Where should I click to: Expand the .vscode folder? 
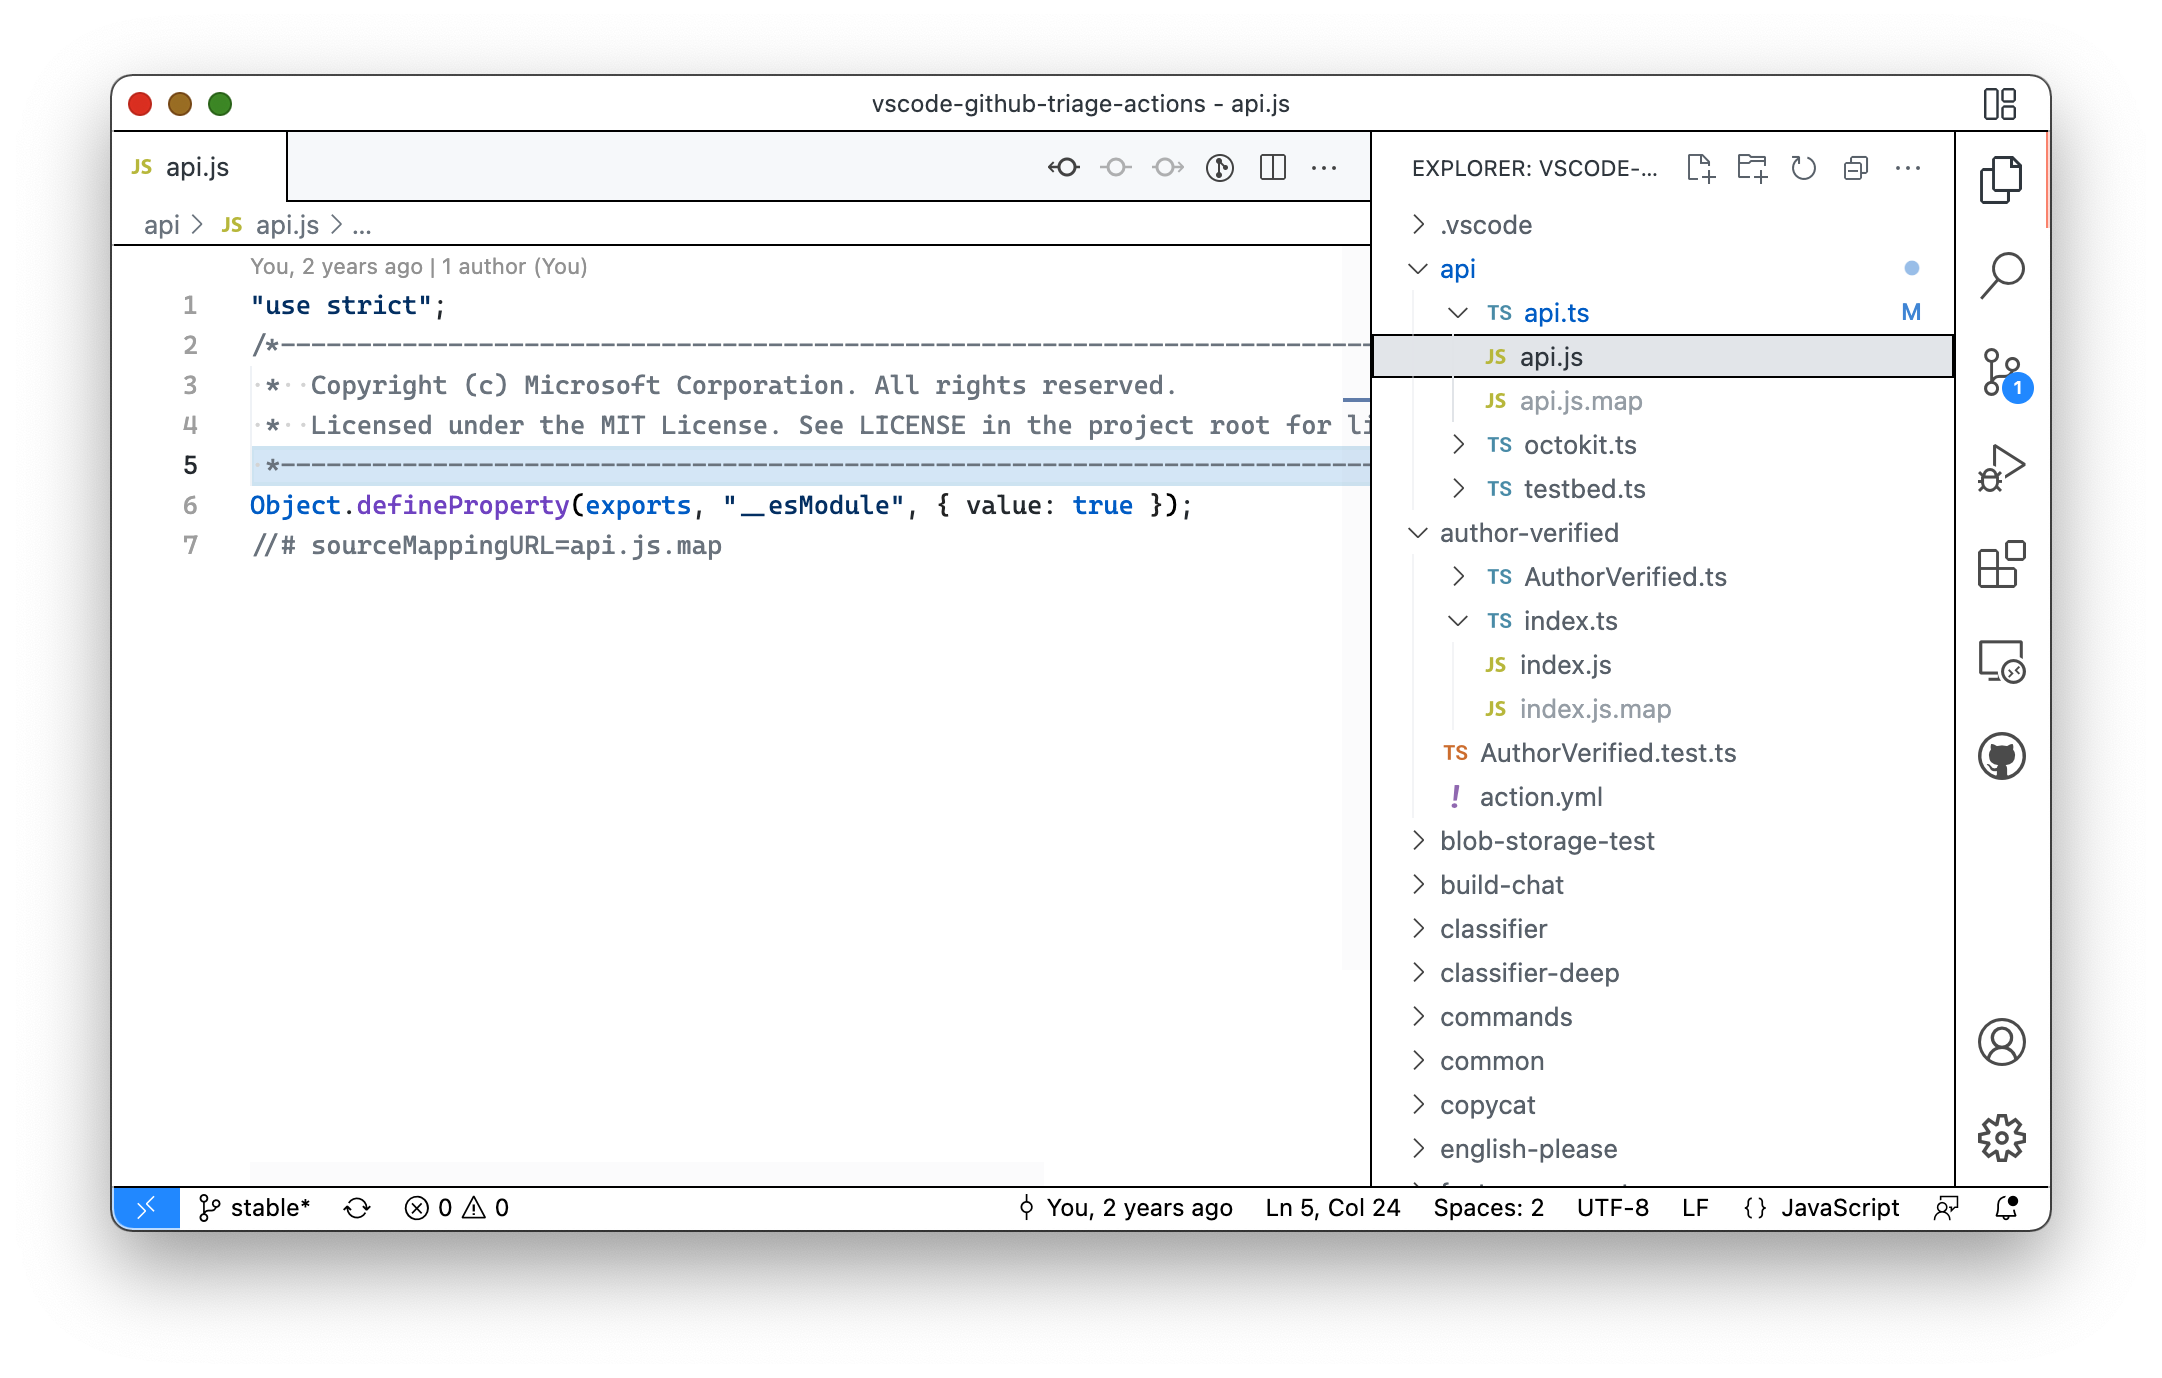click(x=1485, y=225)
